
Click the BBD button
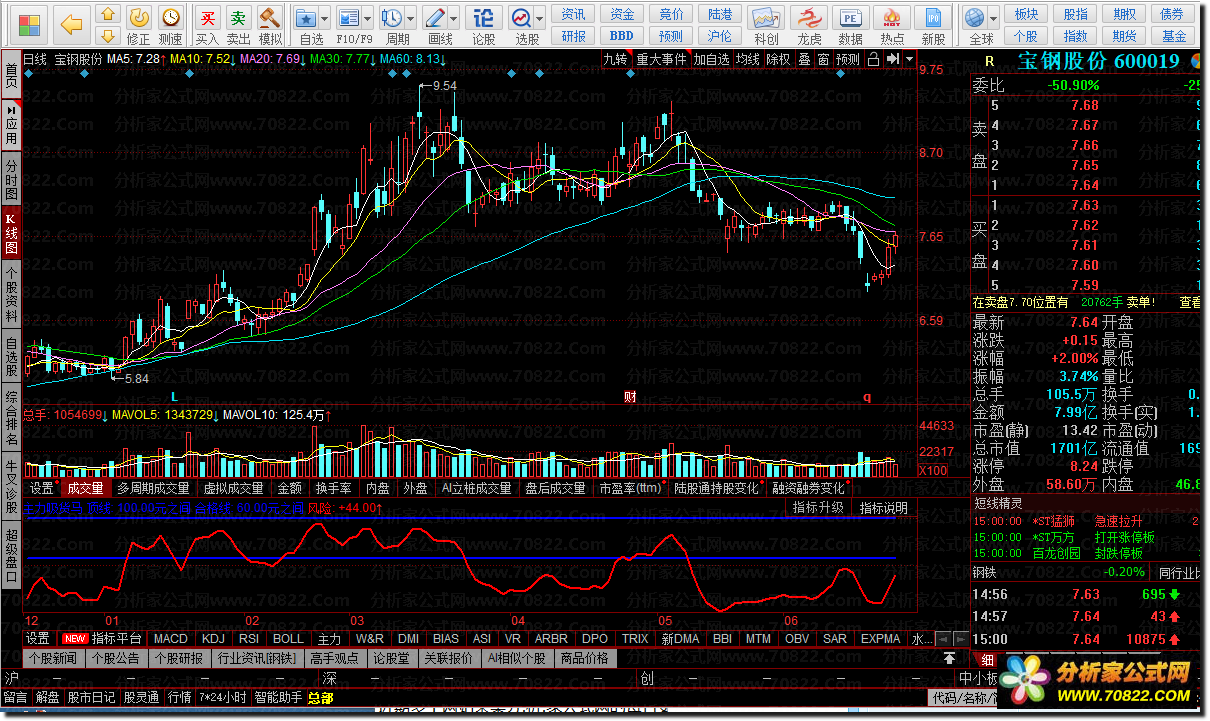pos(622,35)
